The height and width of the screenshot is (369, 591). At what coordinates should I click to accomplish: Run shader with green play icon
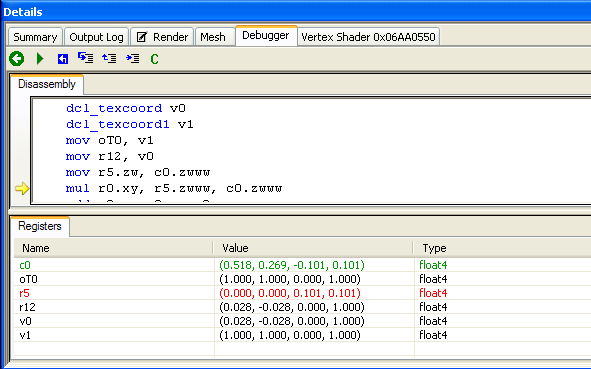click(40, 59)
